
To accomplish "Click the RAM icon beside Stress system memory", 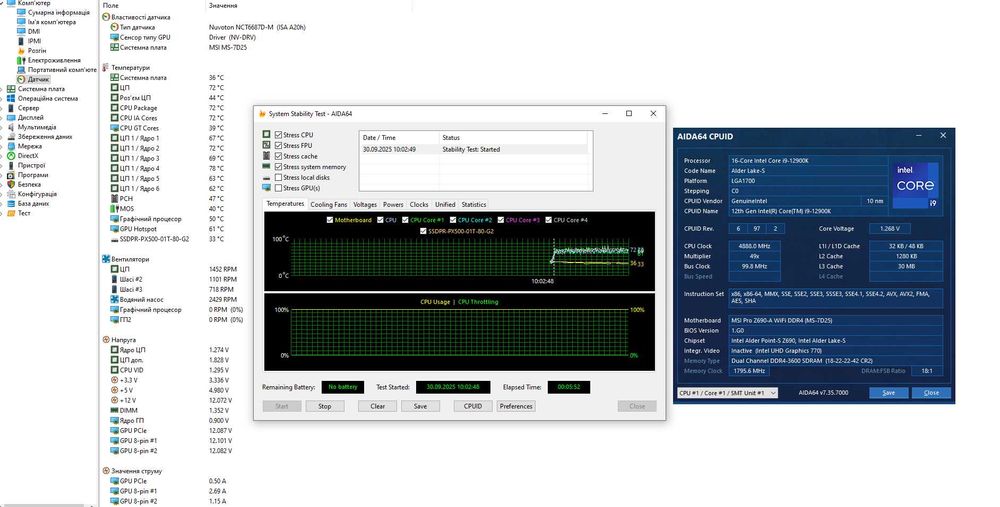I will (267, 167).
